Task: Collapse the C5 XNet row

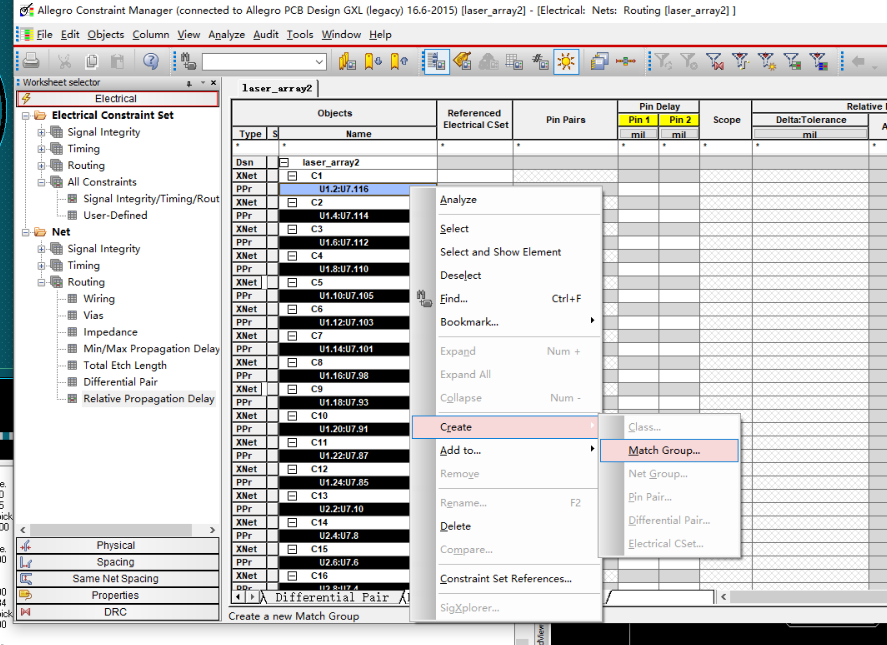Action: pyautogui.click(x=292, y=282)
